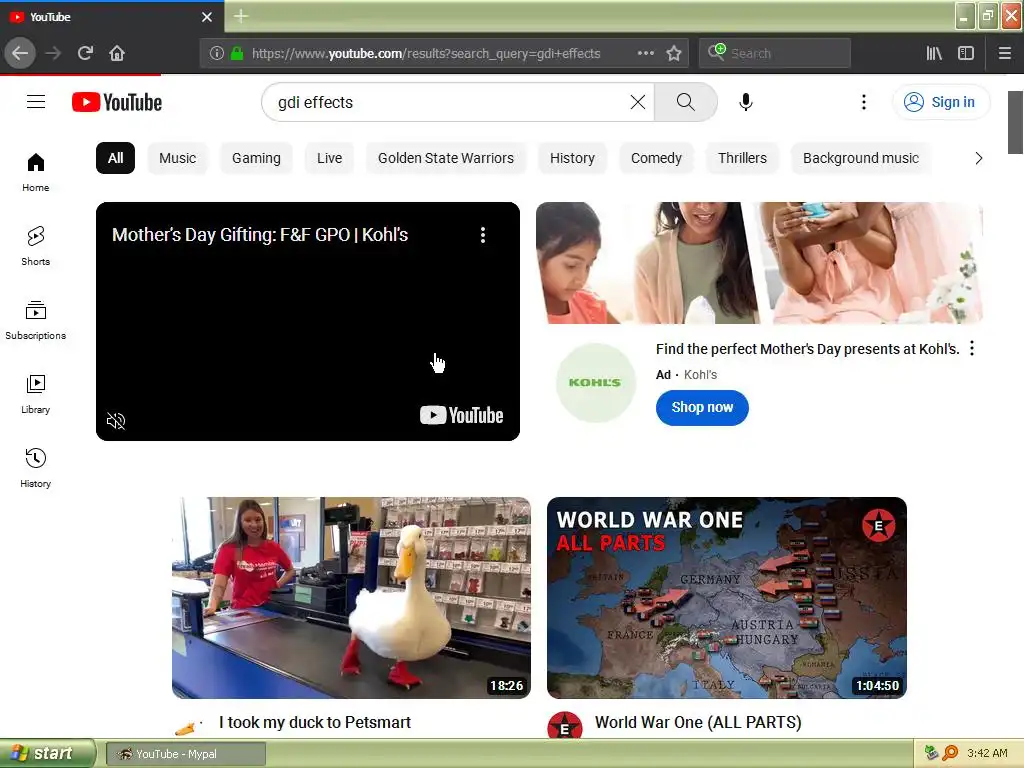Select the History filter chip
Image resolution: width=1024 pixels, height=768 pixels.
click(x=572, y=158)
